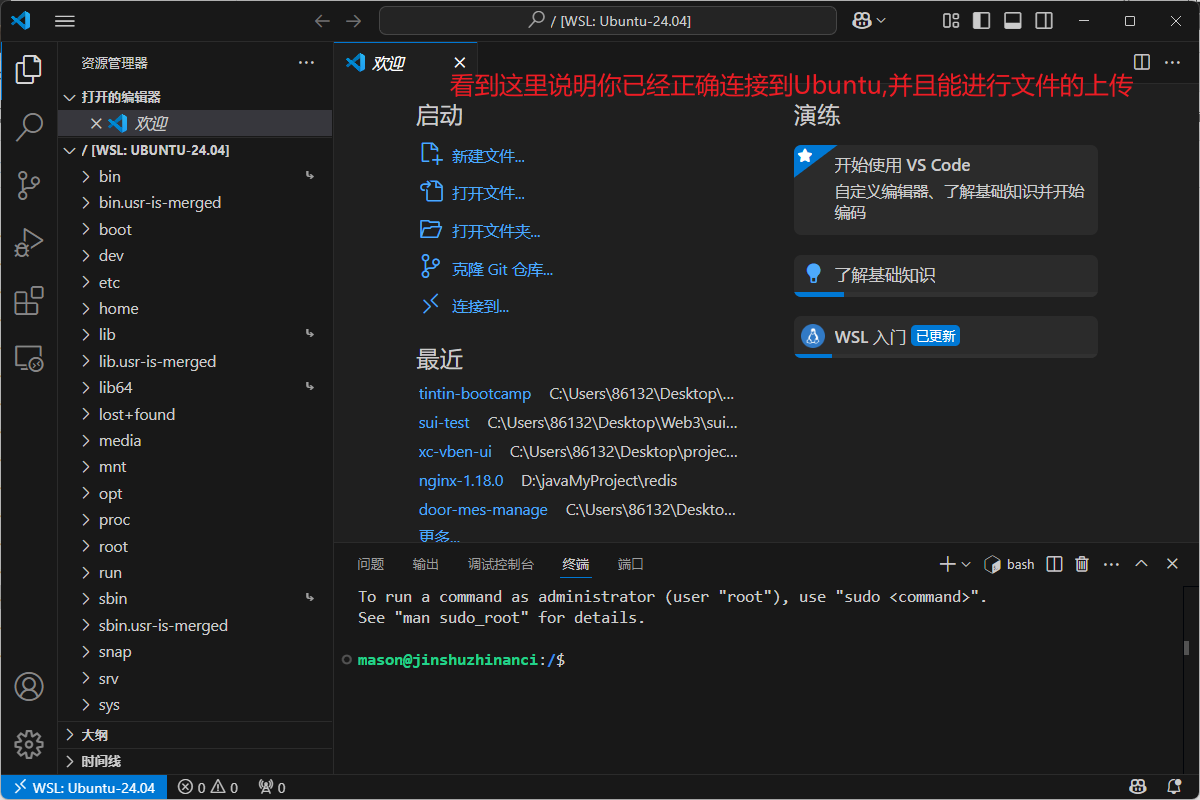Open editor more actions ellipsis

(x=1173, y=62)
